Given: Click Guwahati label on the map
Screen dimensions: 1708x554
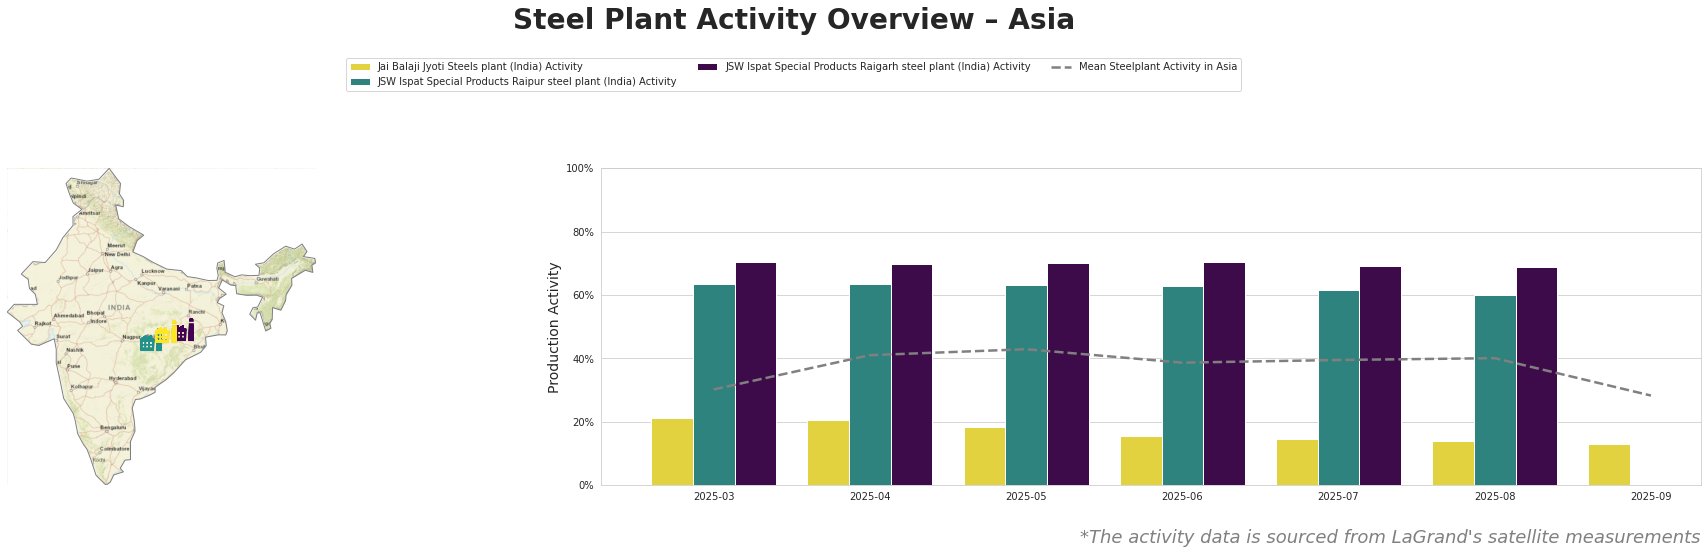Looking at the screenshot, I should 267,279.
